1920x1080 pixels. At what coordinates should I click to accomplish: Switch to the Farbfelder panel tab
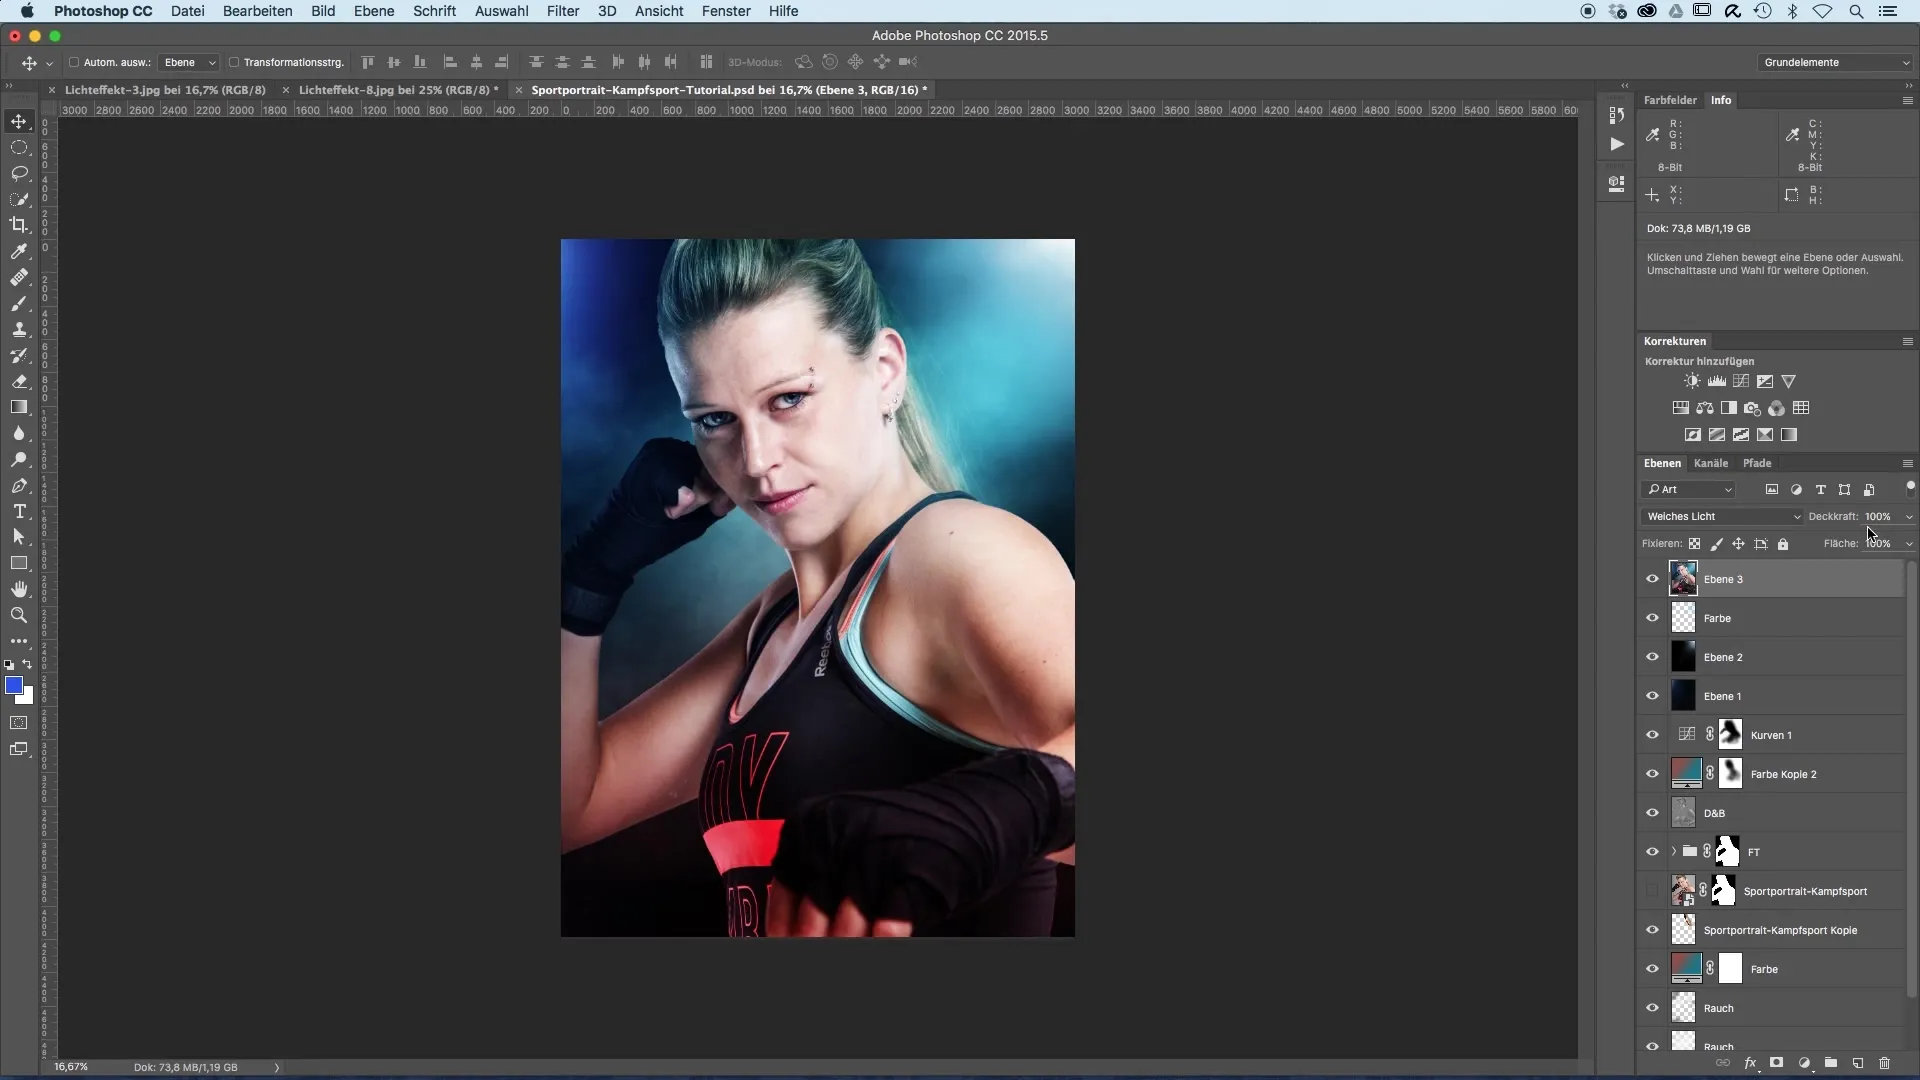click(1670, 100)
